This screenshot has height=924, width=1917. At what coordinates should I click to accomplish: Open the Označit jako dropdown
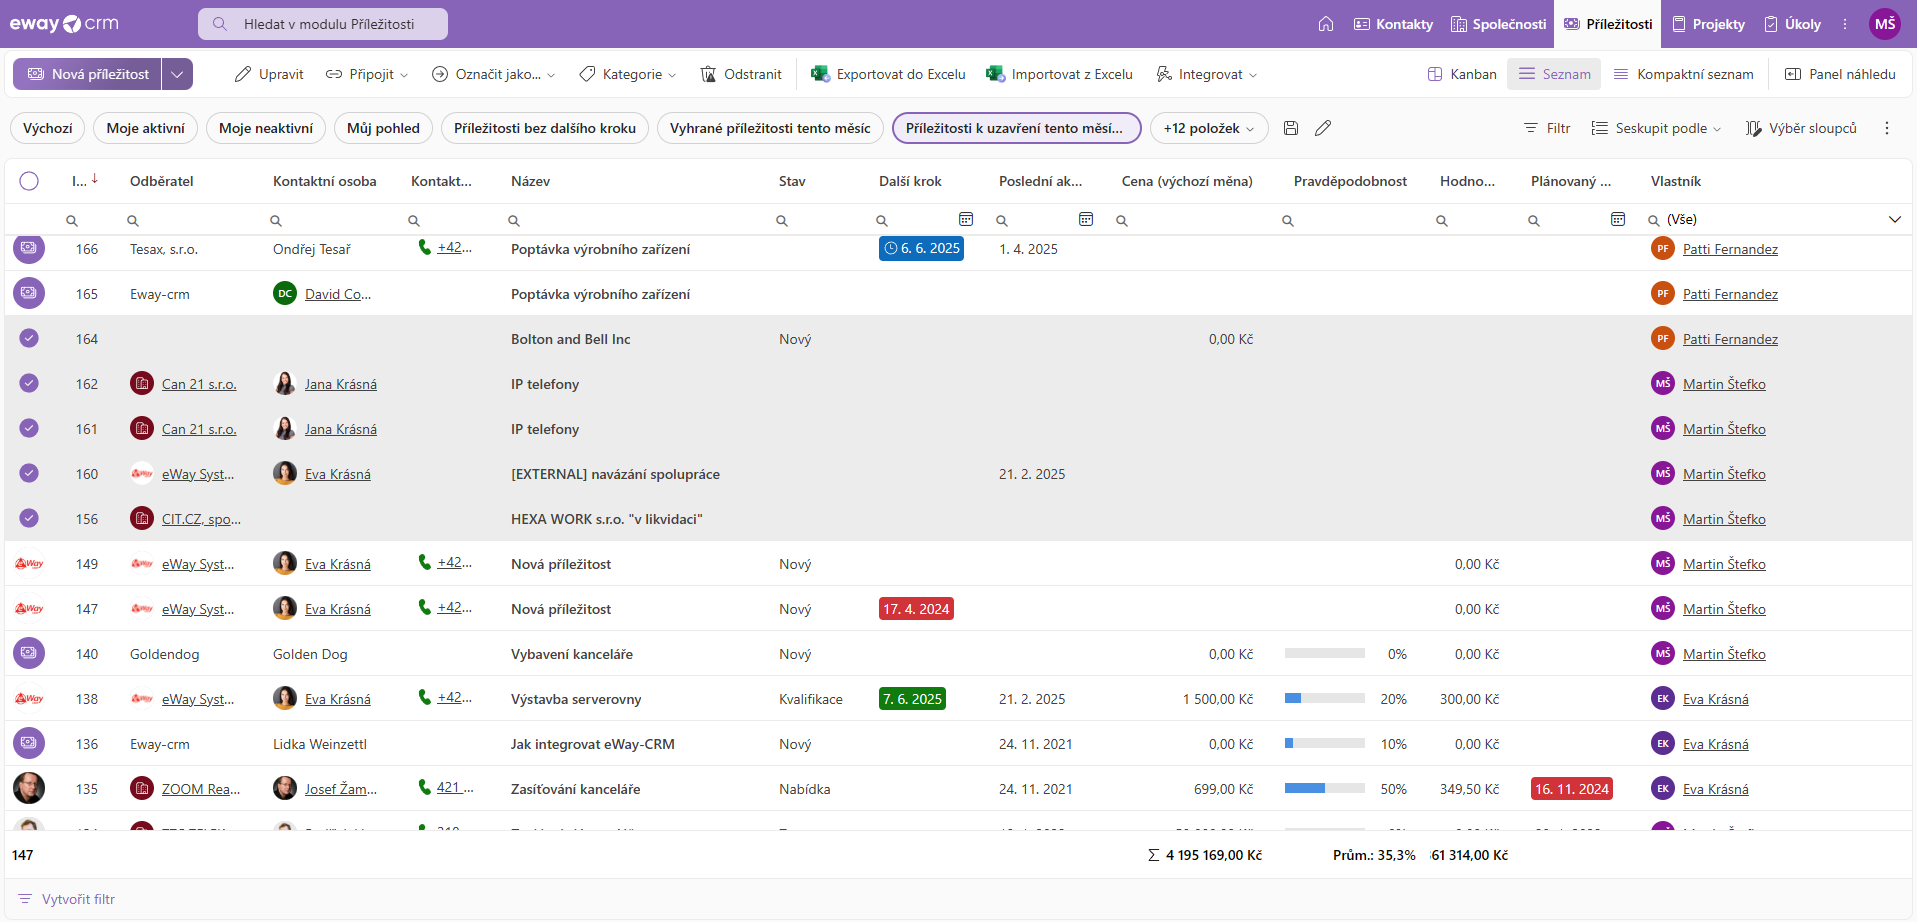pos(493,74)
